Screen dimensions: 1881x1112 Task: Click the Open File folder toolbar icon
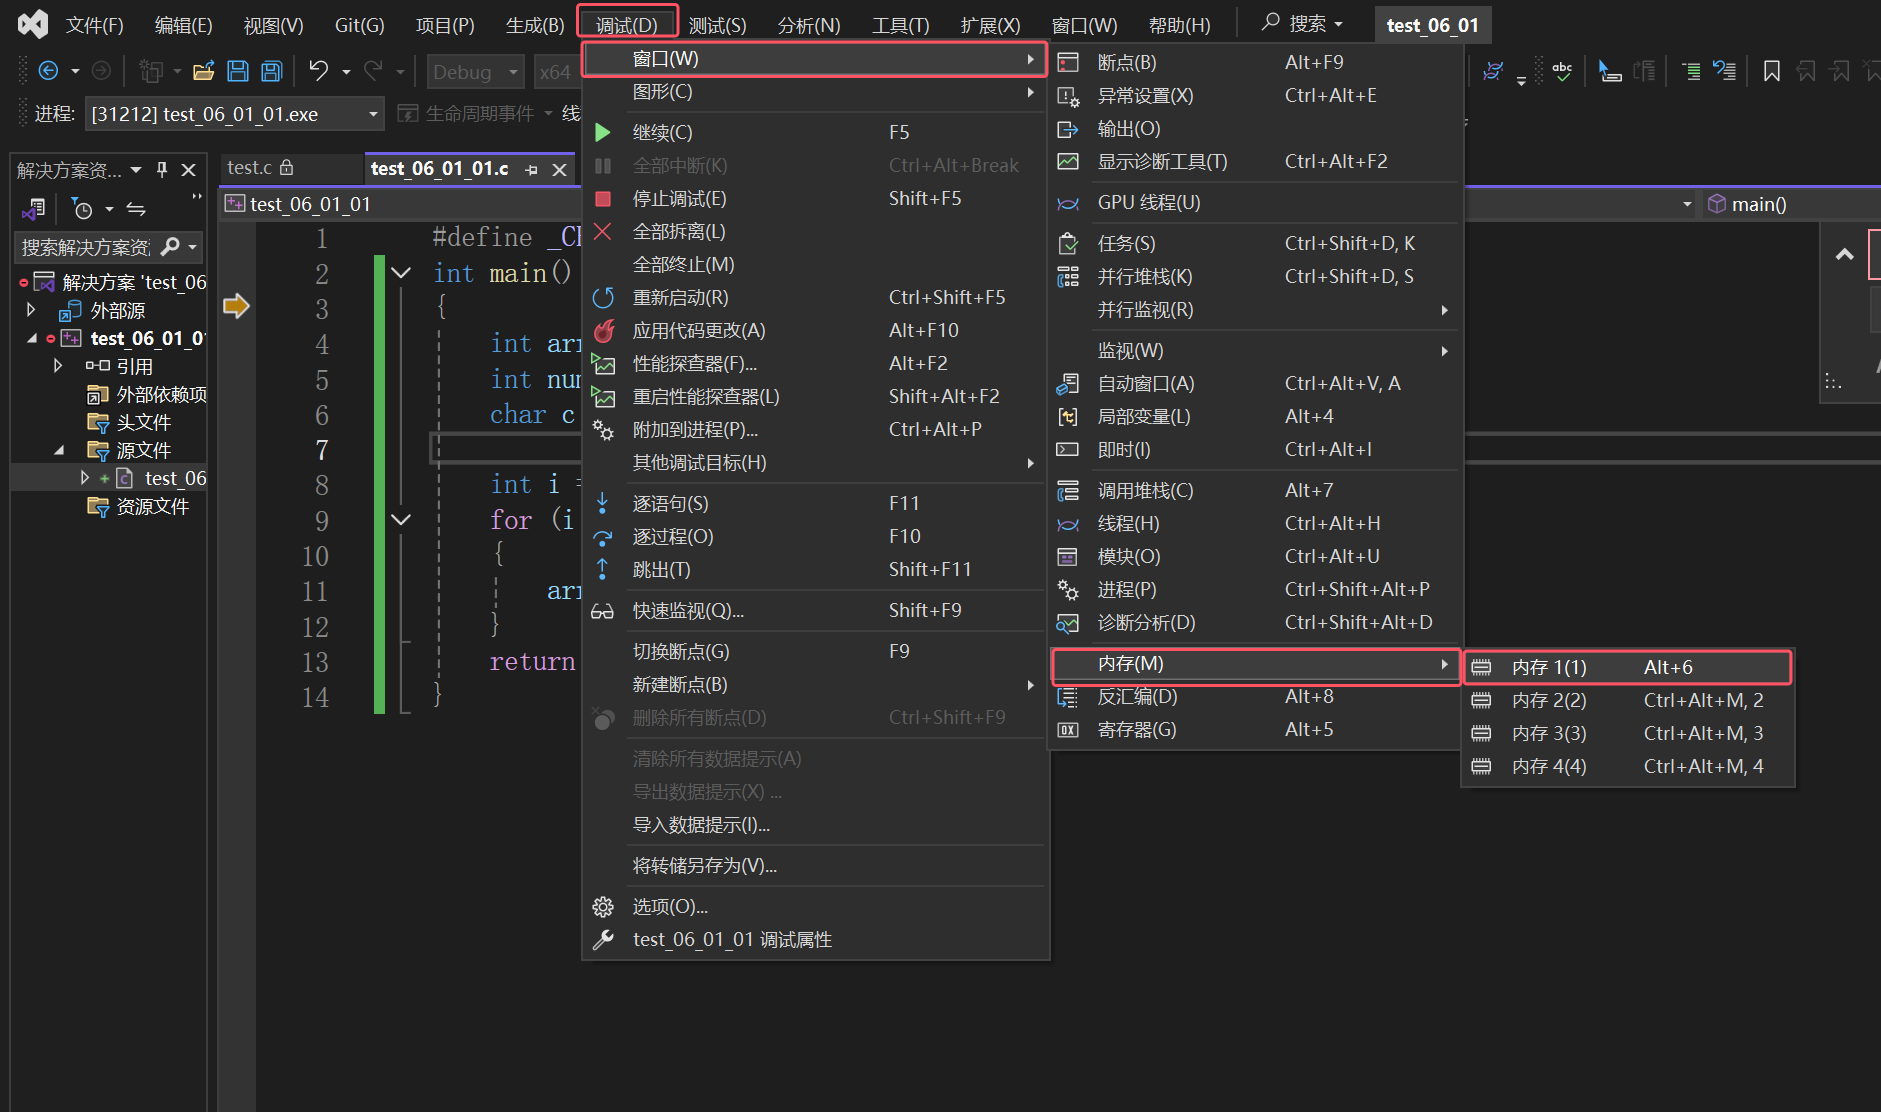click(x=204, y=71)
